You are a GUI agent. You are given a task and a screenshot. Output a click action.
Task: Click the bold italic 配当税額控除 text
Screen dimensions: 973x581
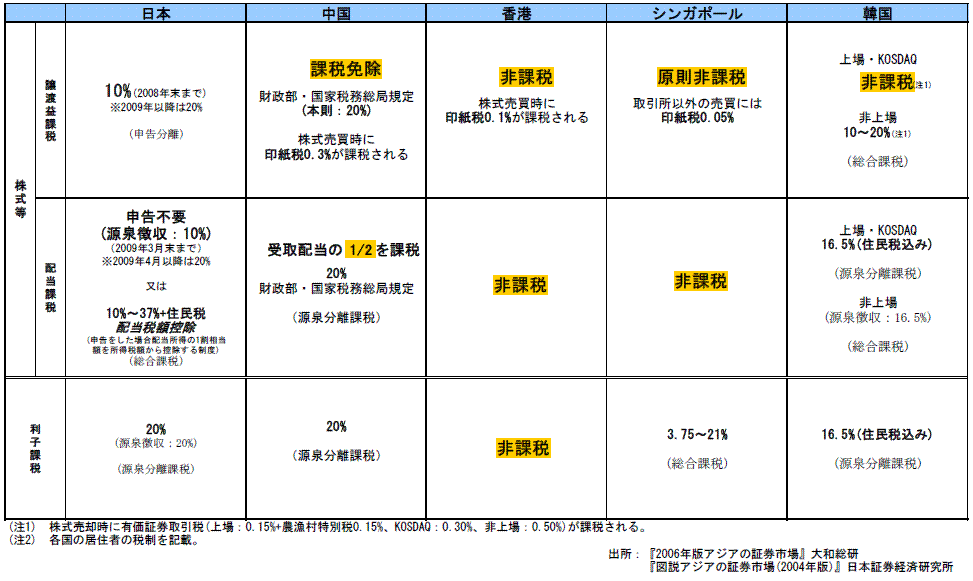155,327
